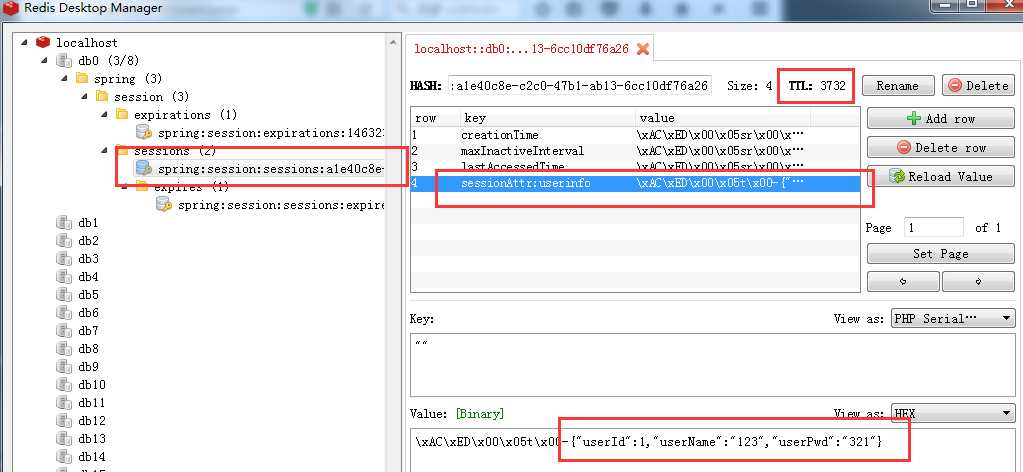Screen dimensions: 1023x472
Task: Click the db5 database icon
Action: point(64,294)
